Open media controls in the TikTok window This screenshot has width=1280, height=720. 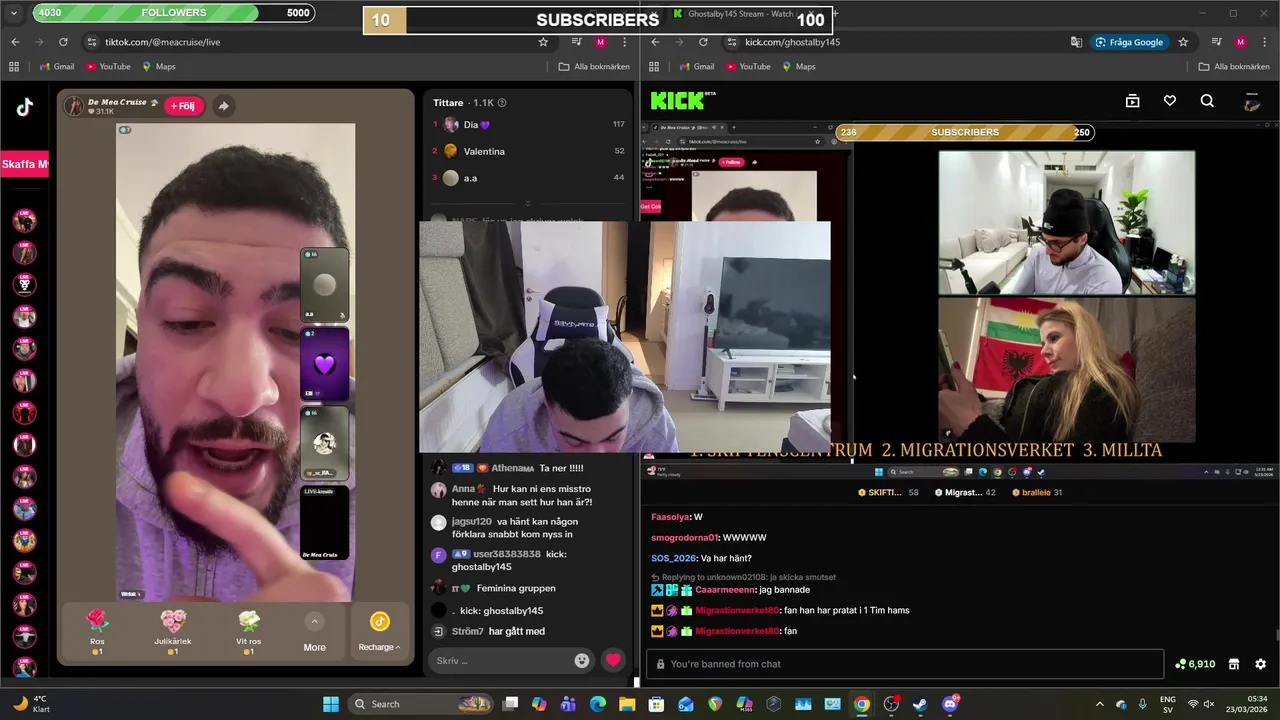tap(576, 42)
